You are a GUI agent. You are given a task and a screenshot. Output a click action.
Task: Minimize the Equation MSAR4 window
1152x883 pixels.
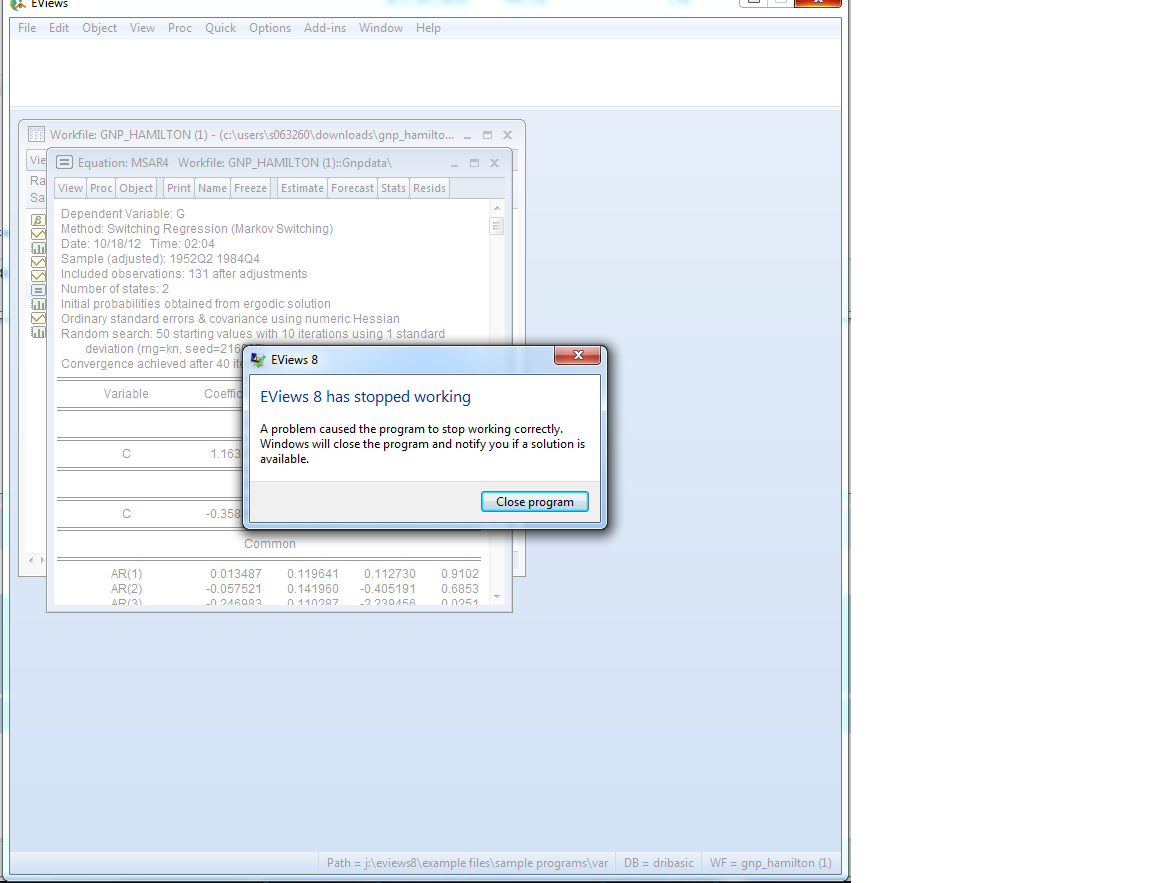click(x=454, y=163)
